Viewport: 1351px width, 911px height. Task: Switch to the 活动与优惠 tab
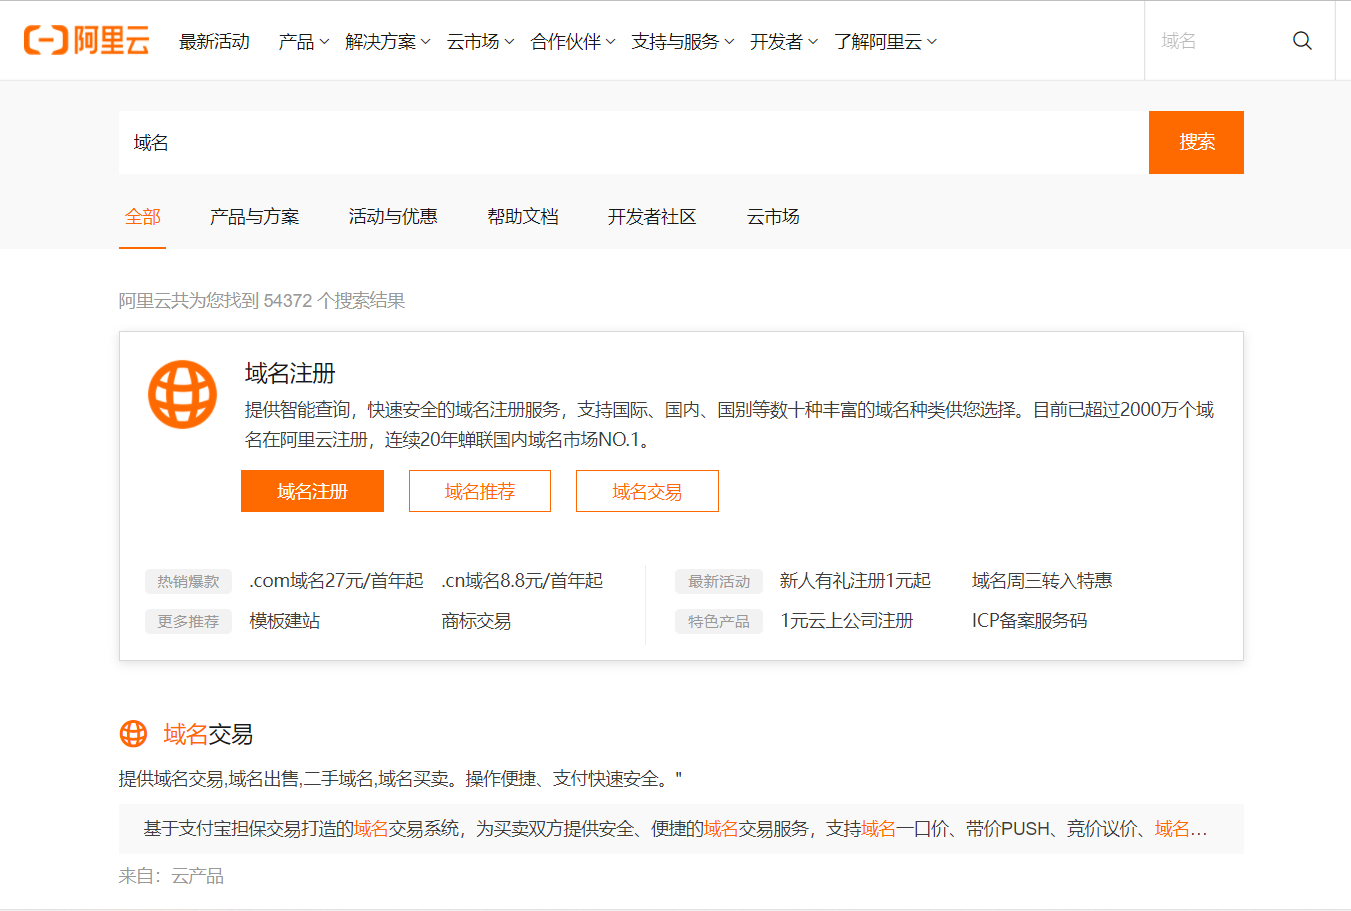click(392, 216)
